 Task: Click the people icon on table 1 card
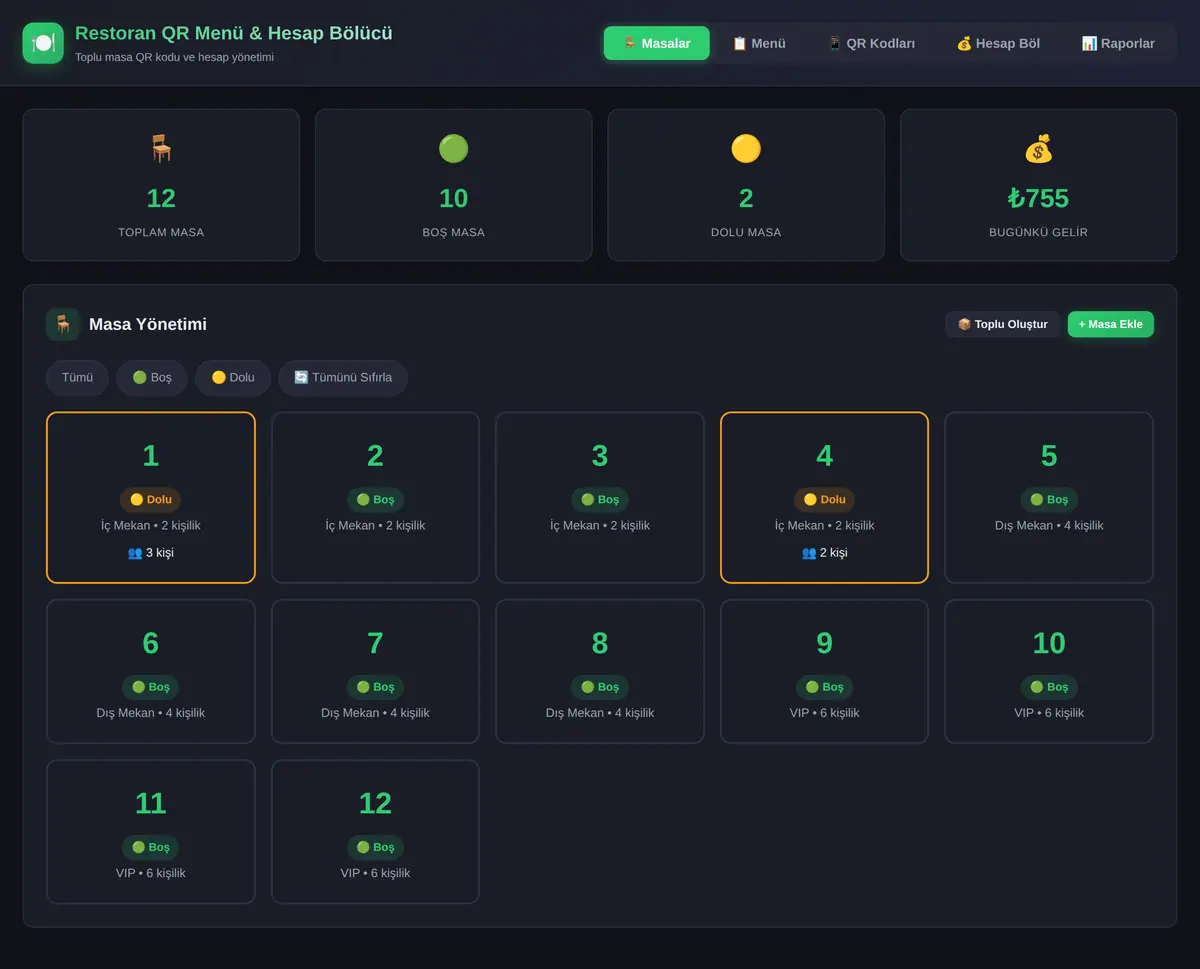pyautogui.click(x=135, y=553)
